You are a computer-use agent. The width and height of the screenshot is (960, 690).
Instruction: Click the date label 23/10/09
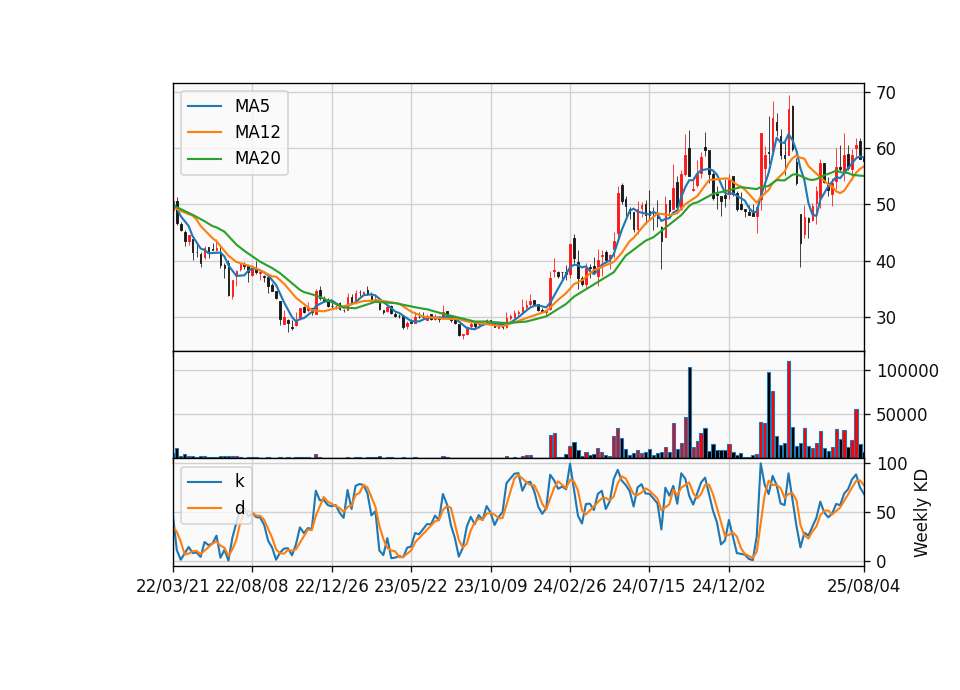490,587
